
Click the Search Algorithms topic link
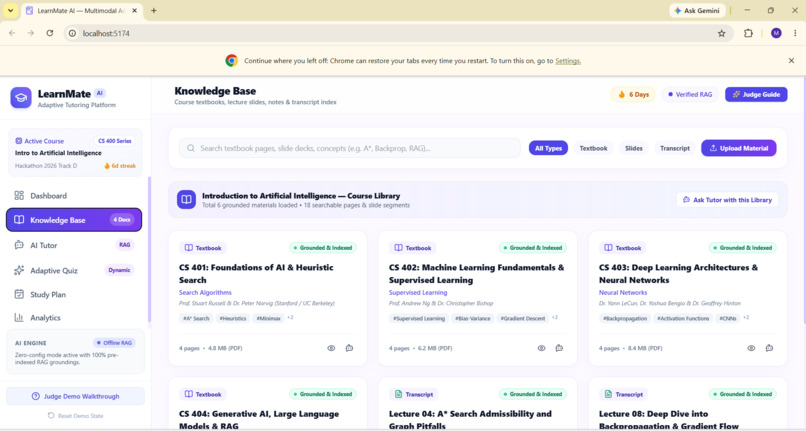tap(205, 292)
